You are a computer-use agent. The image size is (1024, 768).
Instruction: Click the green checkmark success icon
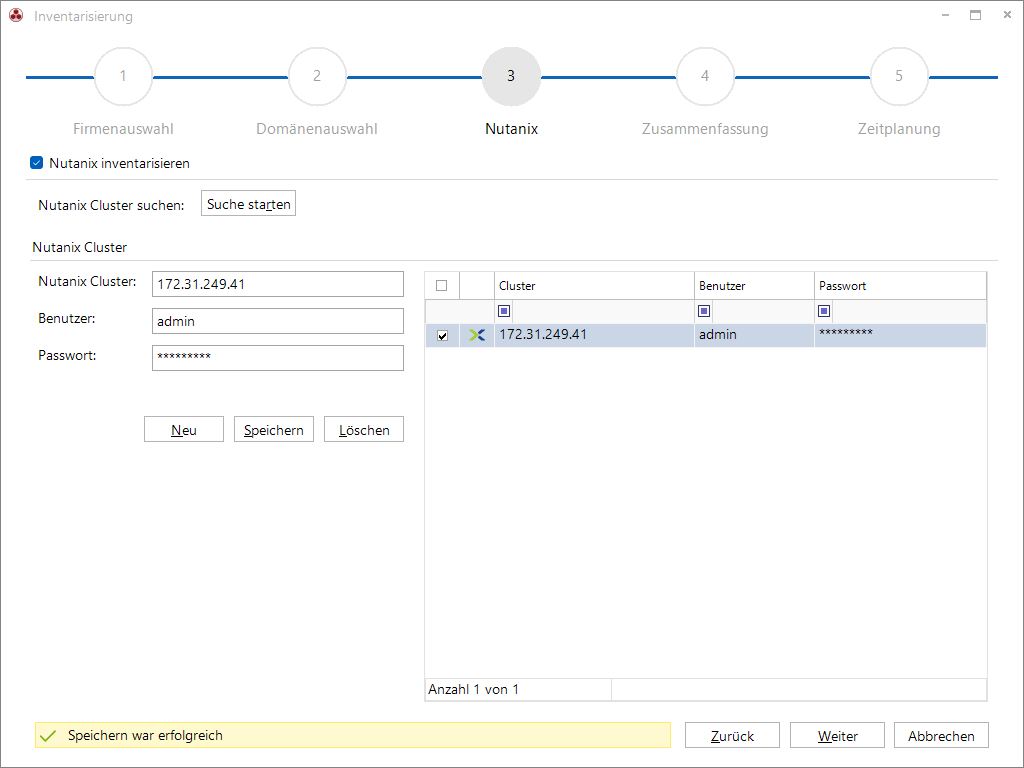coord(48,736)
